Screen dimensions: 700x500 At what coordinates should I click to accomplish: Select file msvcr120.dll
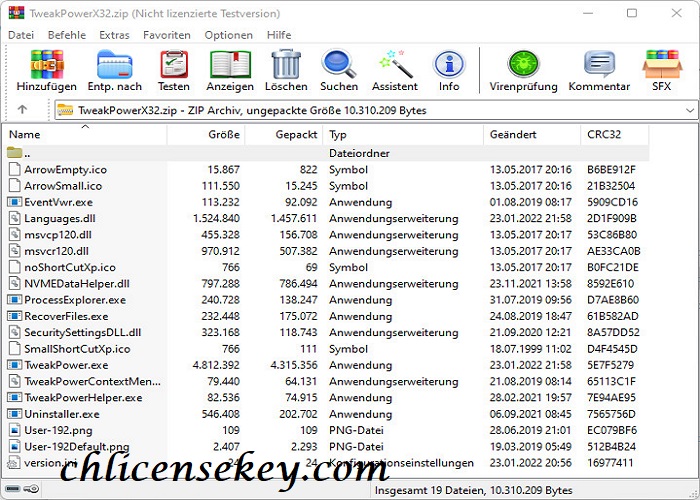click(56, 251)
